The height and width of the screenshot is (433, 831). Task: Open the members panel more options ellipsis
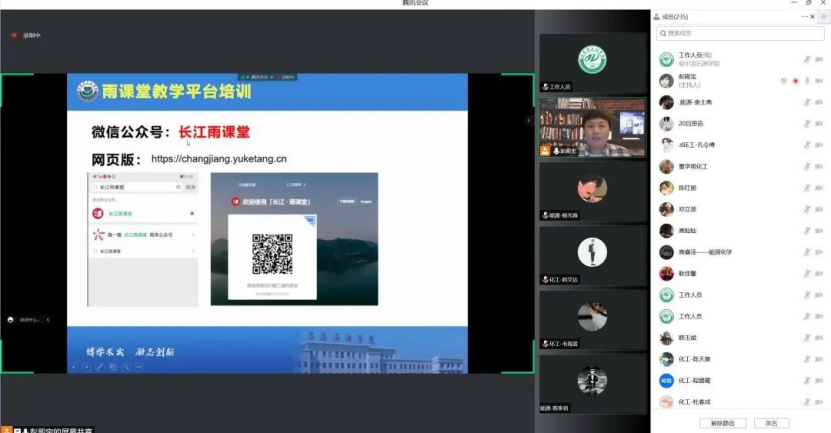point(804,17)
